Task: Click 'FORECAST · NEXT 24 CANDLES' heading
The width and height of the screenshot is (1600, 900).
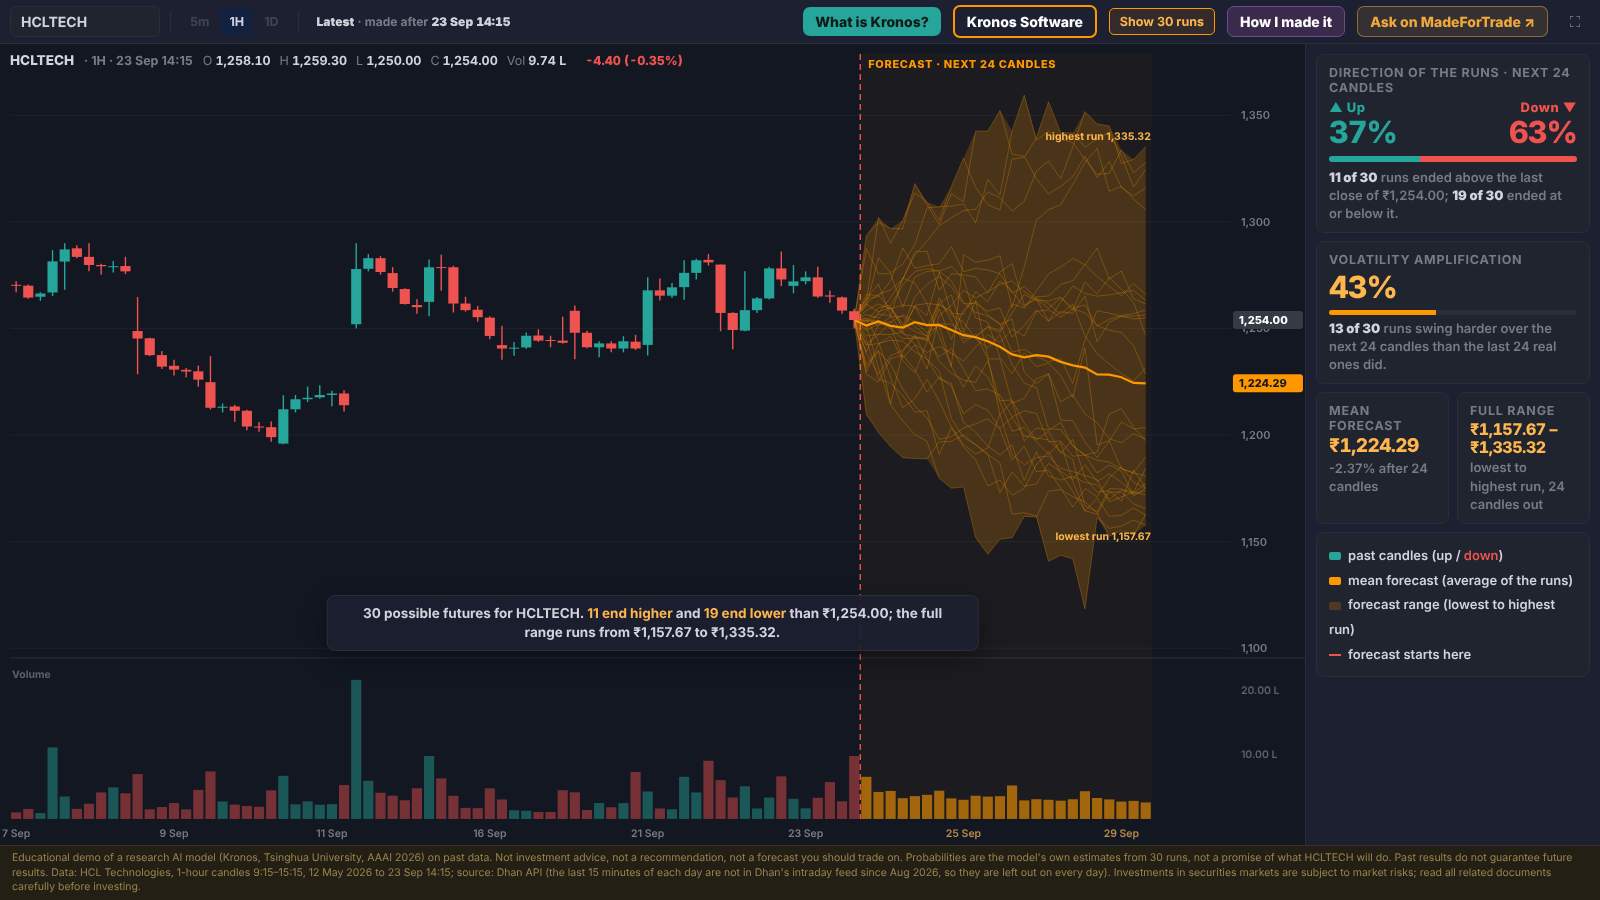Action: point(962,64)
